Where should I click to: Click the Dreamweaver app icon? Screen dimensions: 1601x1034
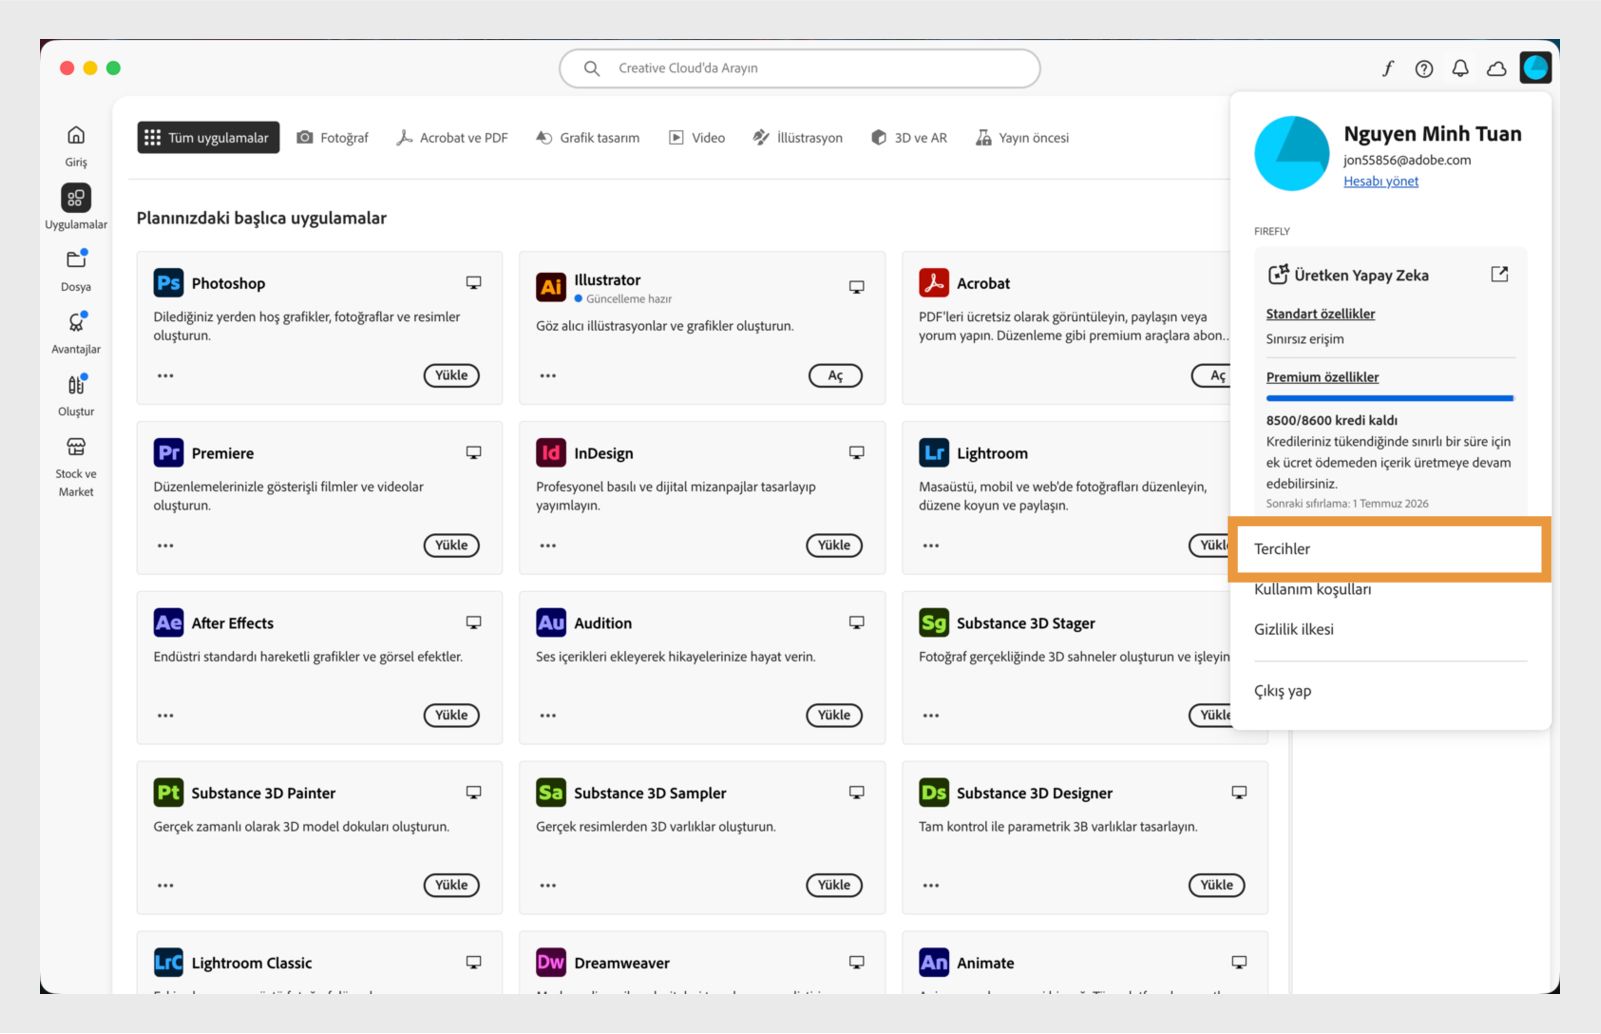click(x=551, y=962)
